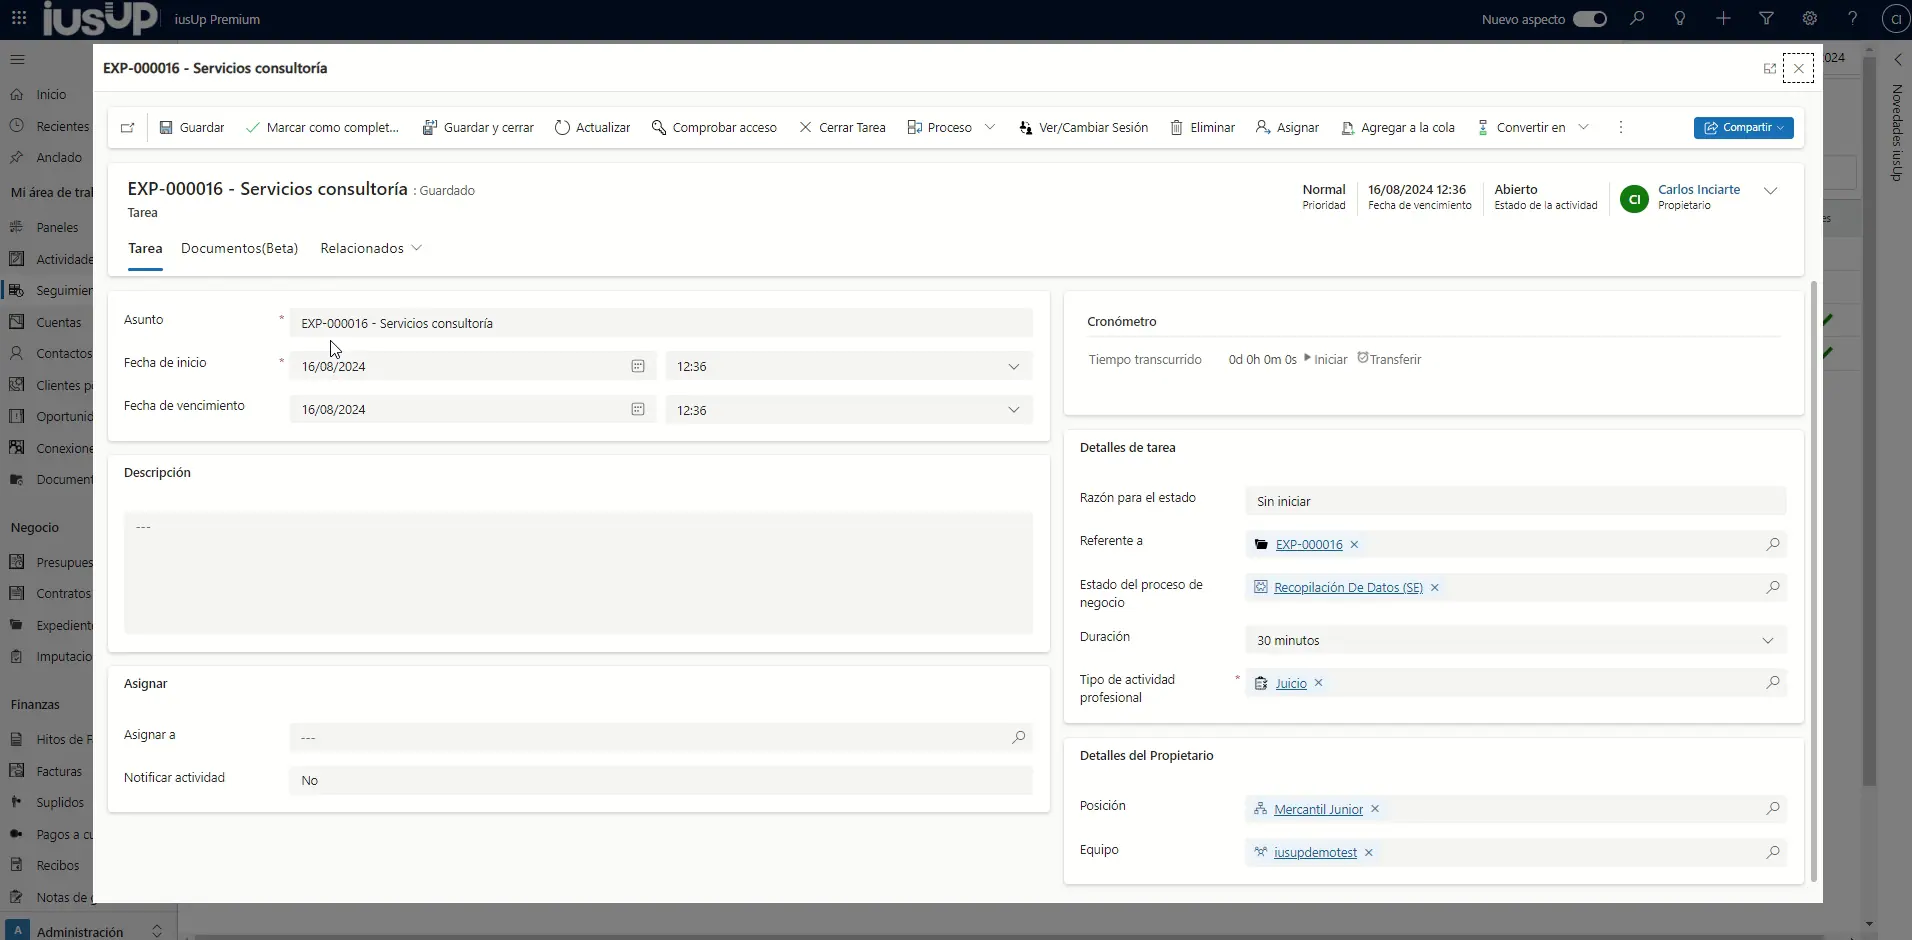The image size is (1912, 940).
Task: Remove Juicio from Tipo de actividad
Action: [1318, 684]
